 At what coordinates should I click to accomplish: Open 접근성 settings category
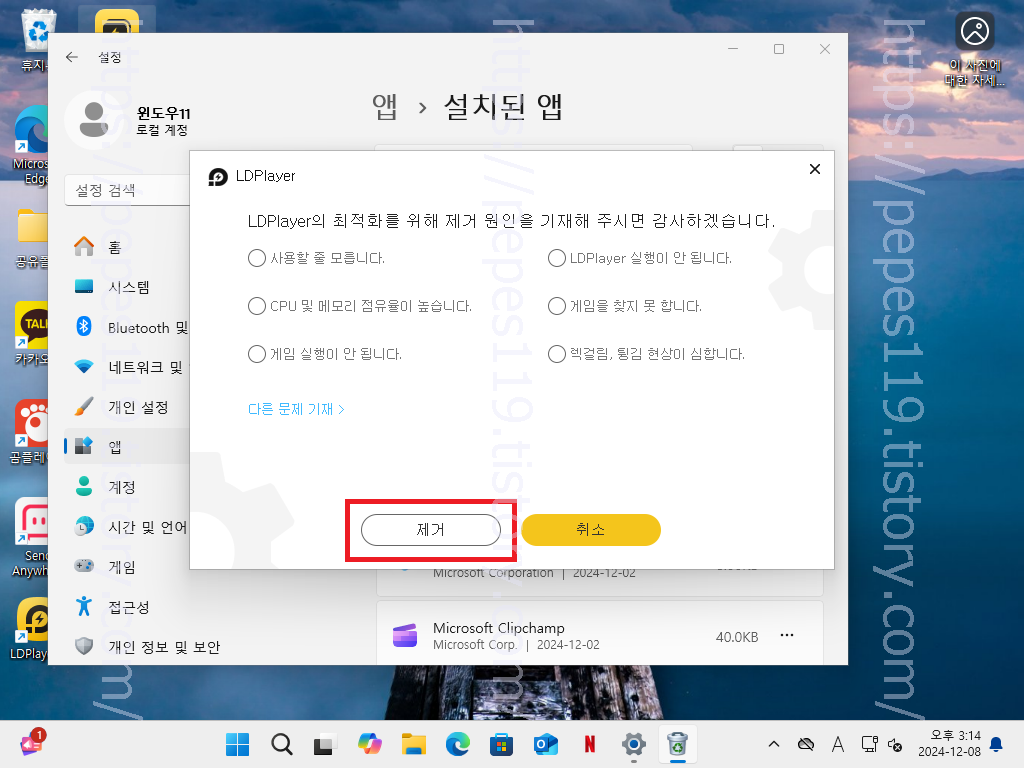[127, 607]
